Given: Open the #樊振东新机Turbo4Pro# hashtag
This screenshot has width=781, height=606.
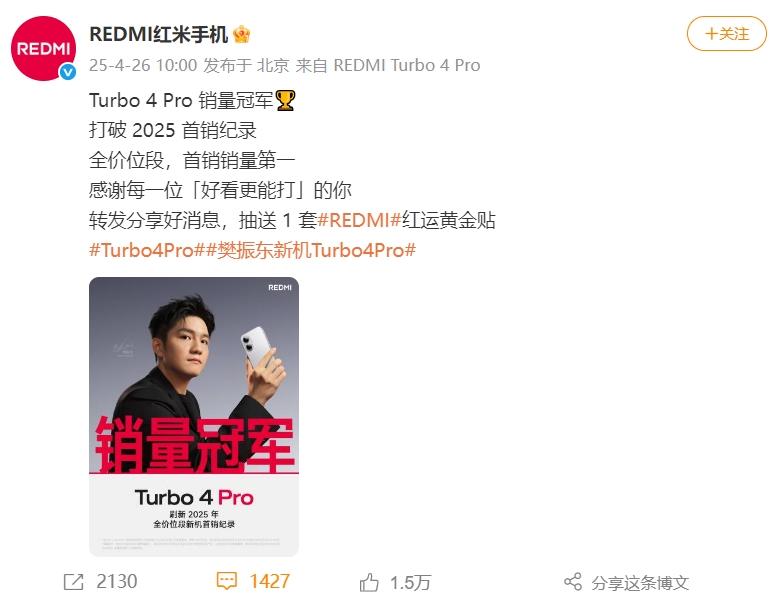Looking at the screenshot, I should point(310,250).
